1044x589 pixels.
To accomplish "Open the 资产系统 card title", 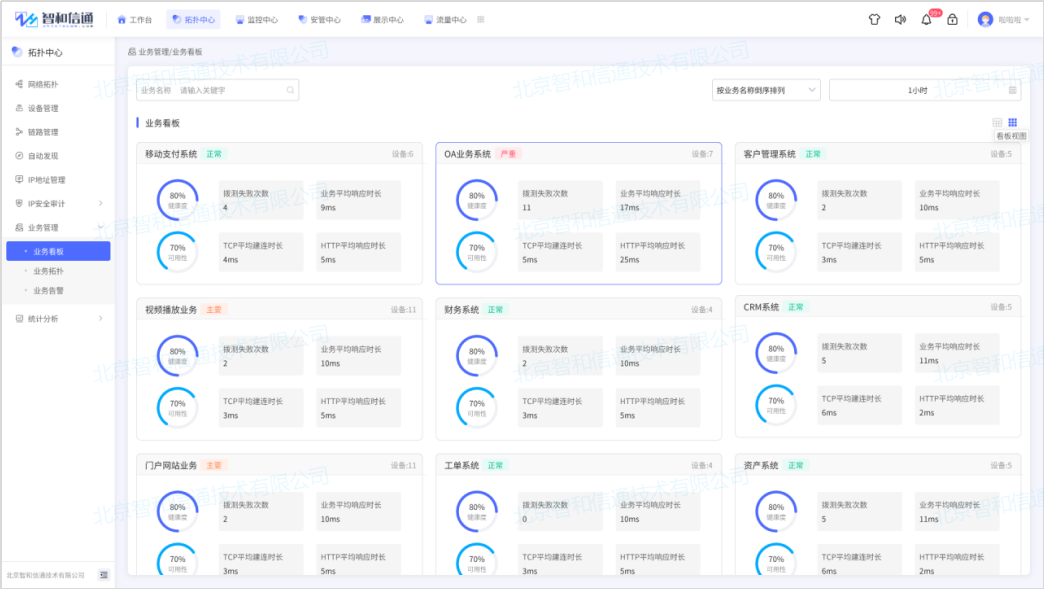I will tap(761, 465).
